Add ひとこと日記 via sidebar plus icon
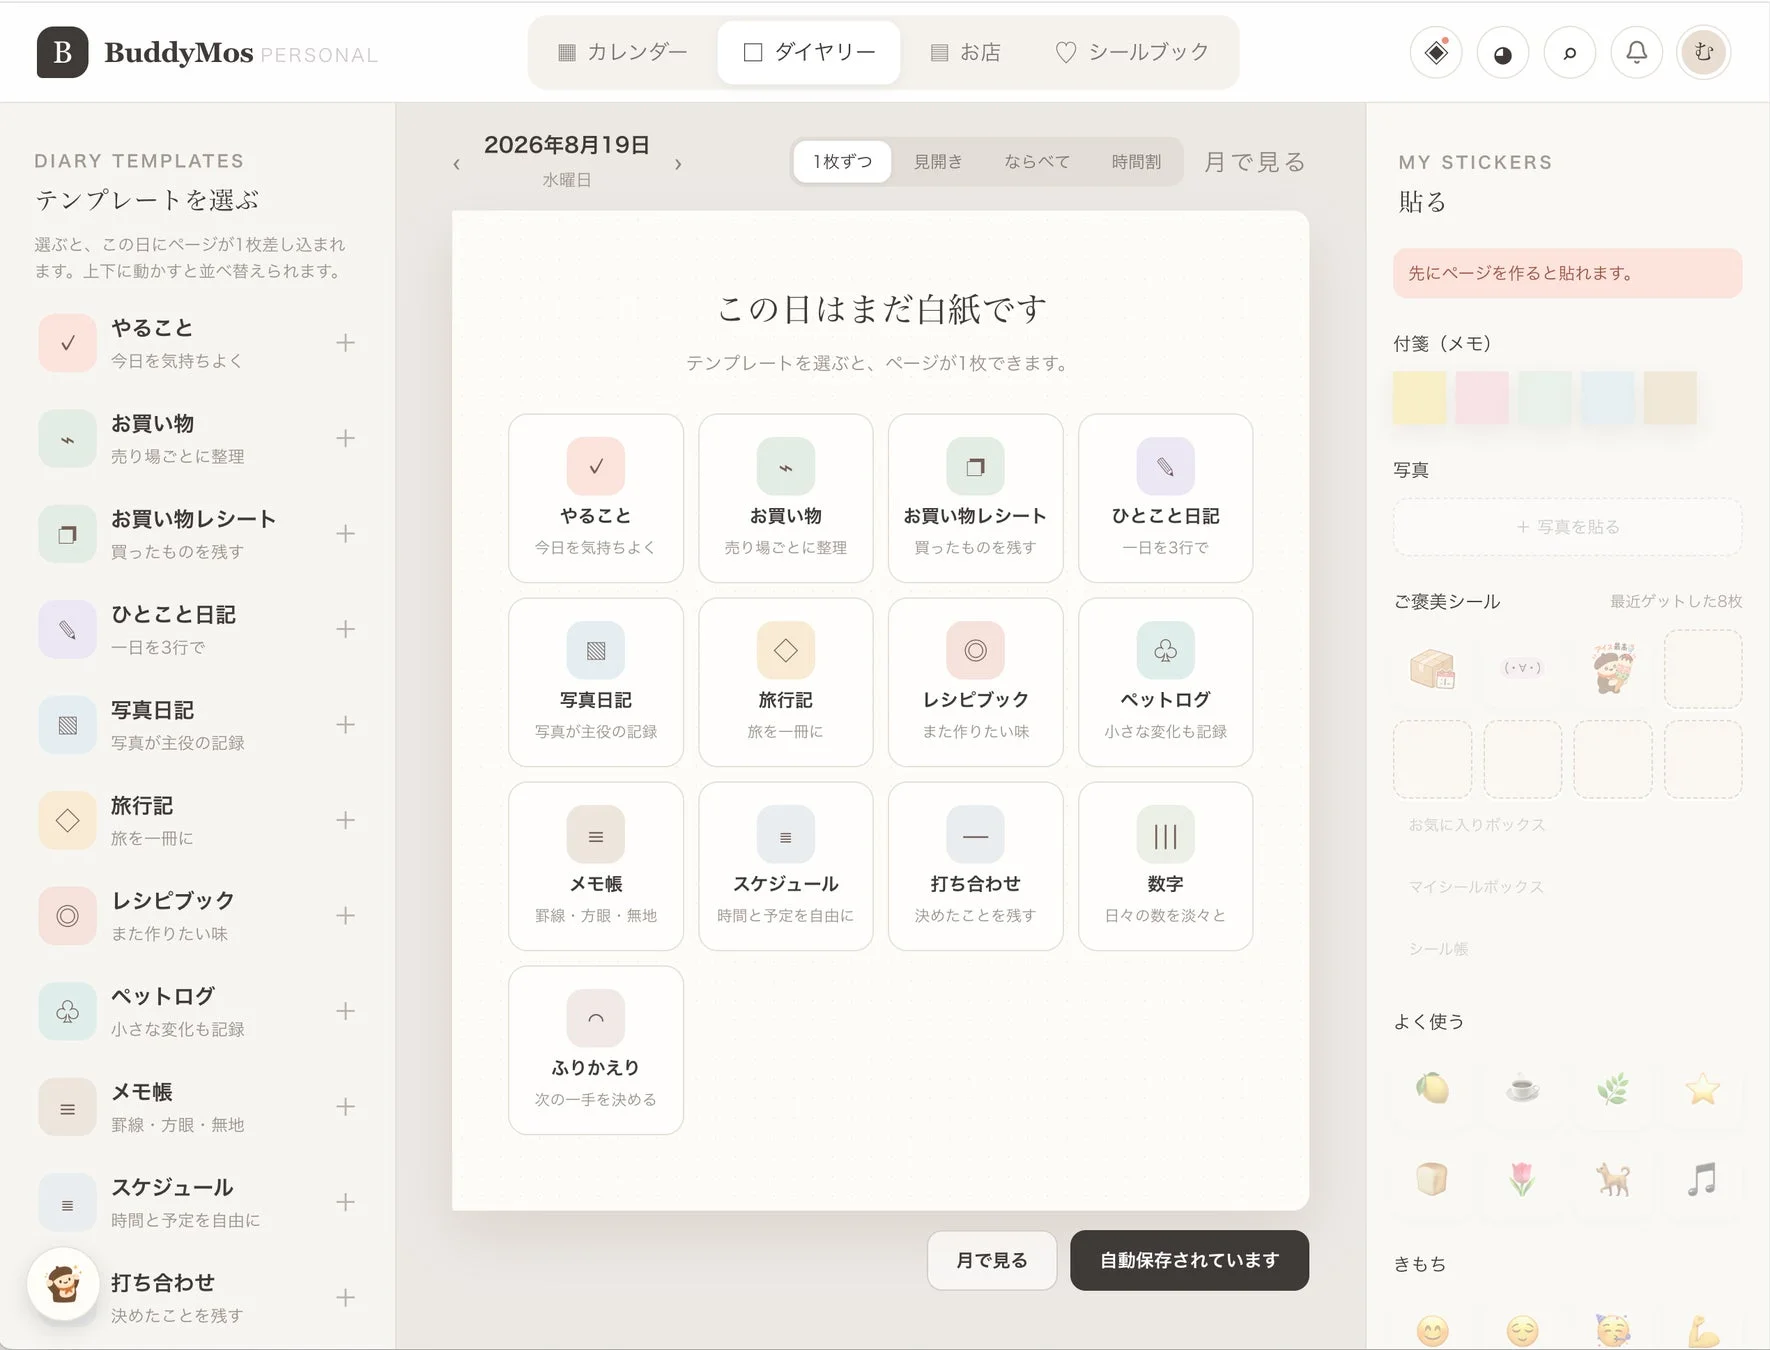Viewport: 1770px width, 1350px height. 345,629
